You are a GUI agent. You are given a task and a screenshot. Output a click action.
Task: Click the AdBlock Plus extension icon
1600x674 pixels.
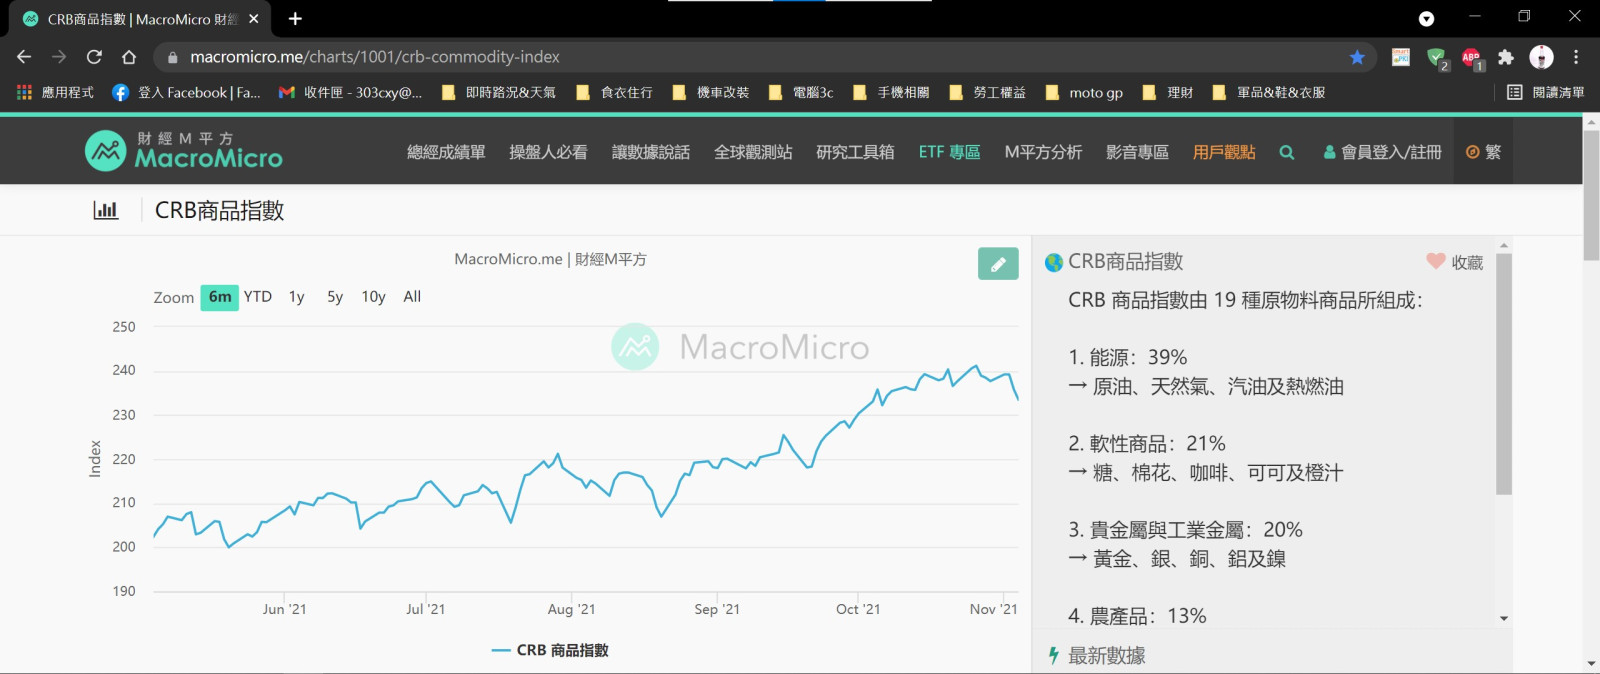pos(1471,58)
